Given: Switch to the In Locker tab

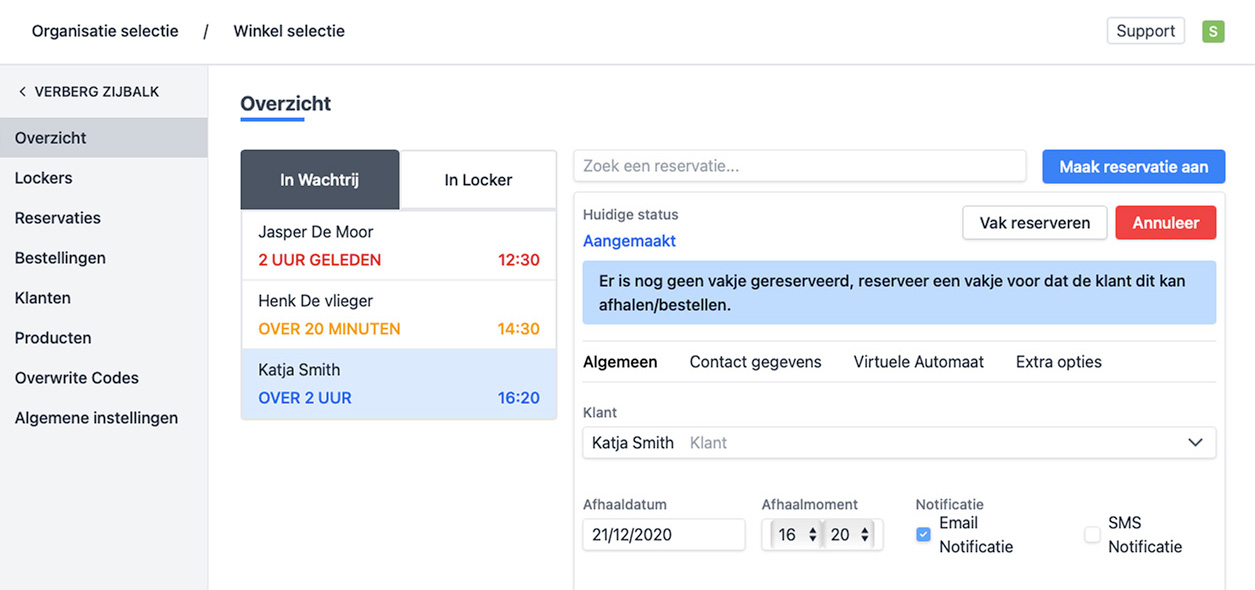Looking at the screenshot, I should pos(478,180).
